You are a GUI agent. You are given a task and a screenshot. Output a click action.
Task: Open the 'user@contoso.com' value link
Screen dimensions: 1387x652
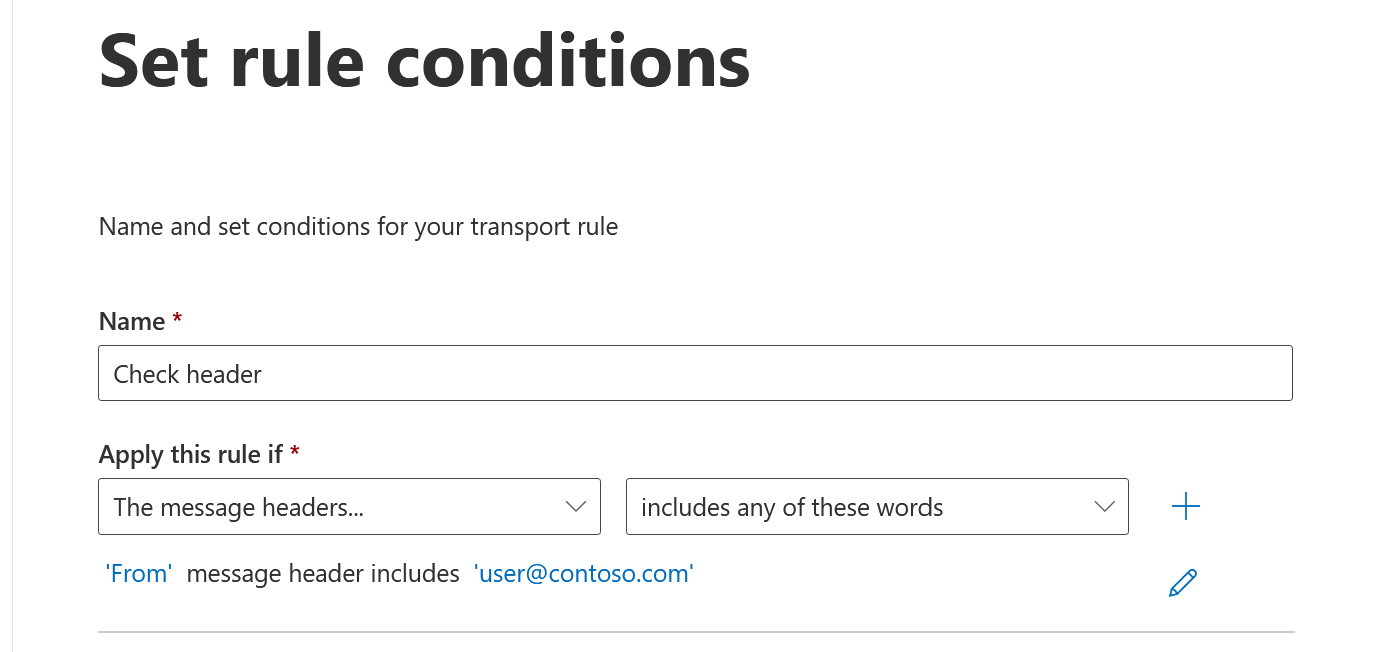pos(584,574)
